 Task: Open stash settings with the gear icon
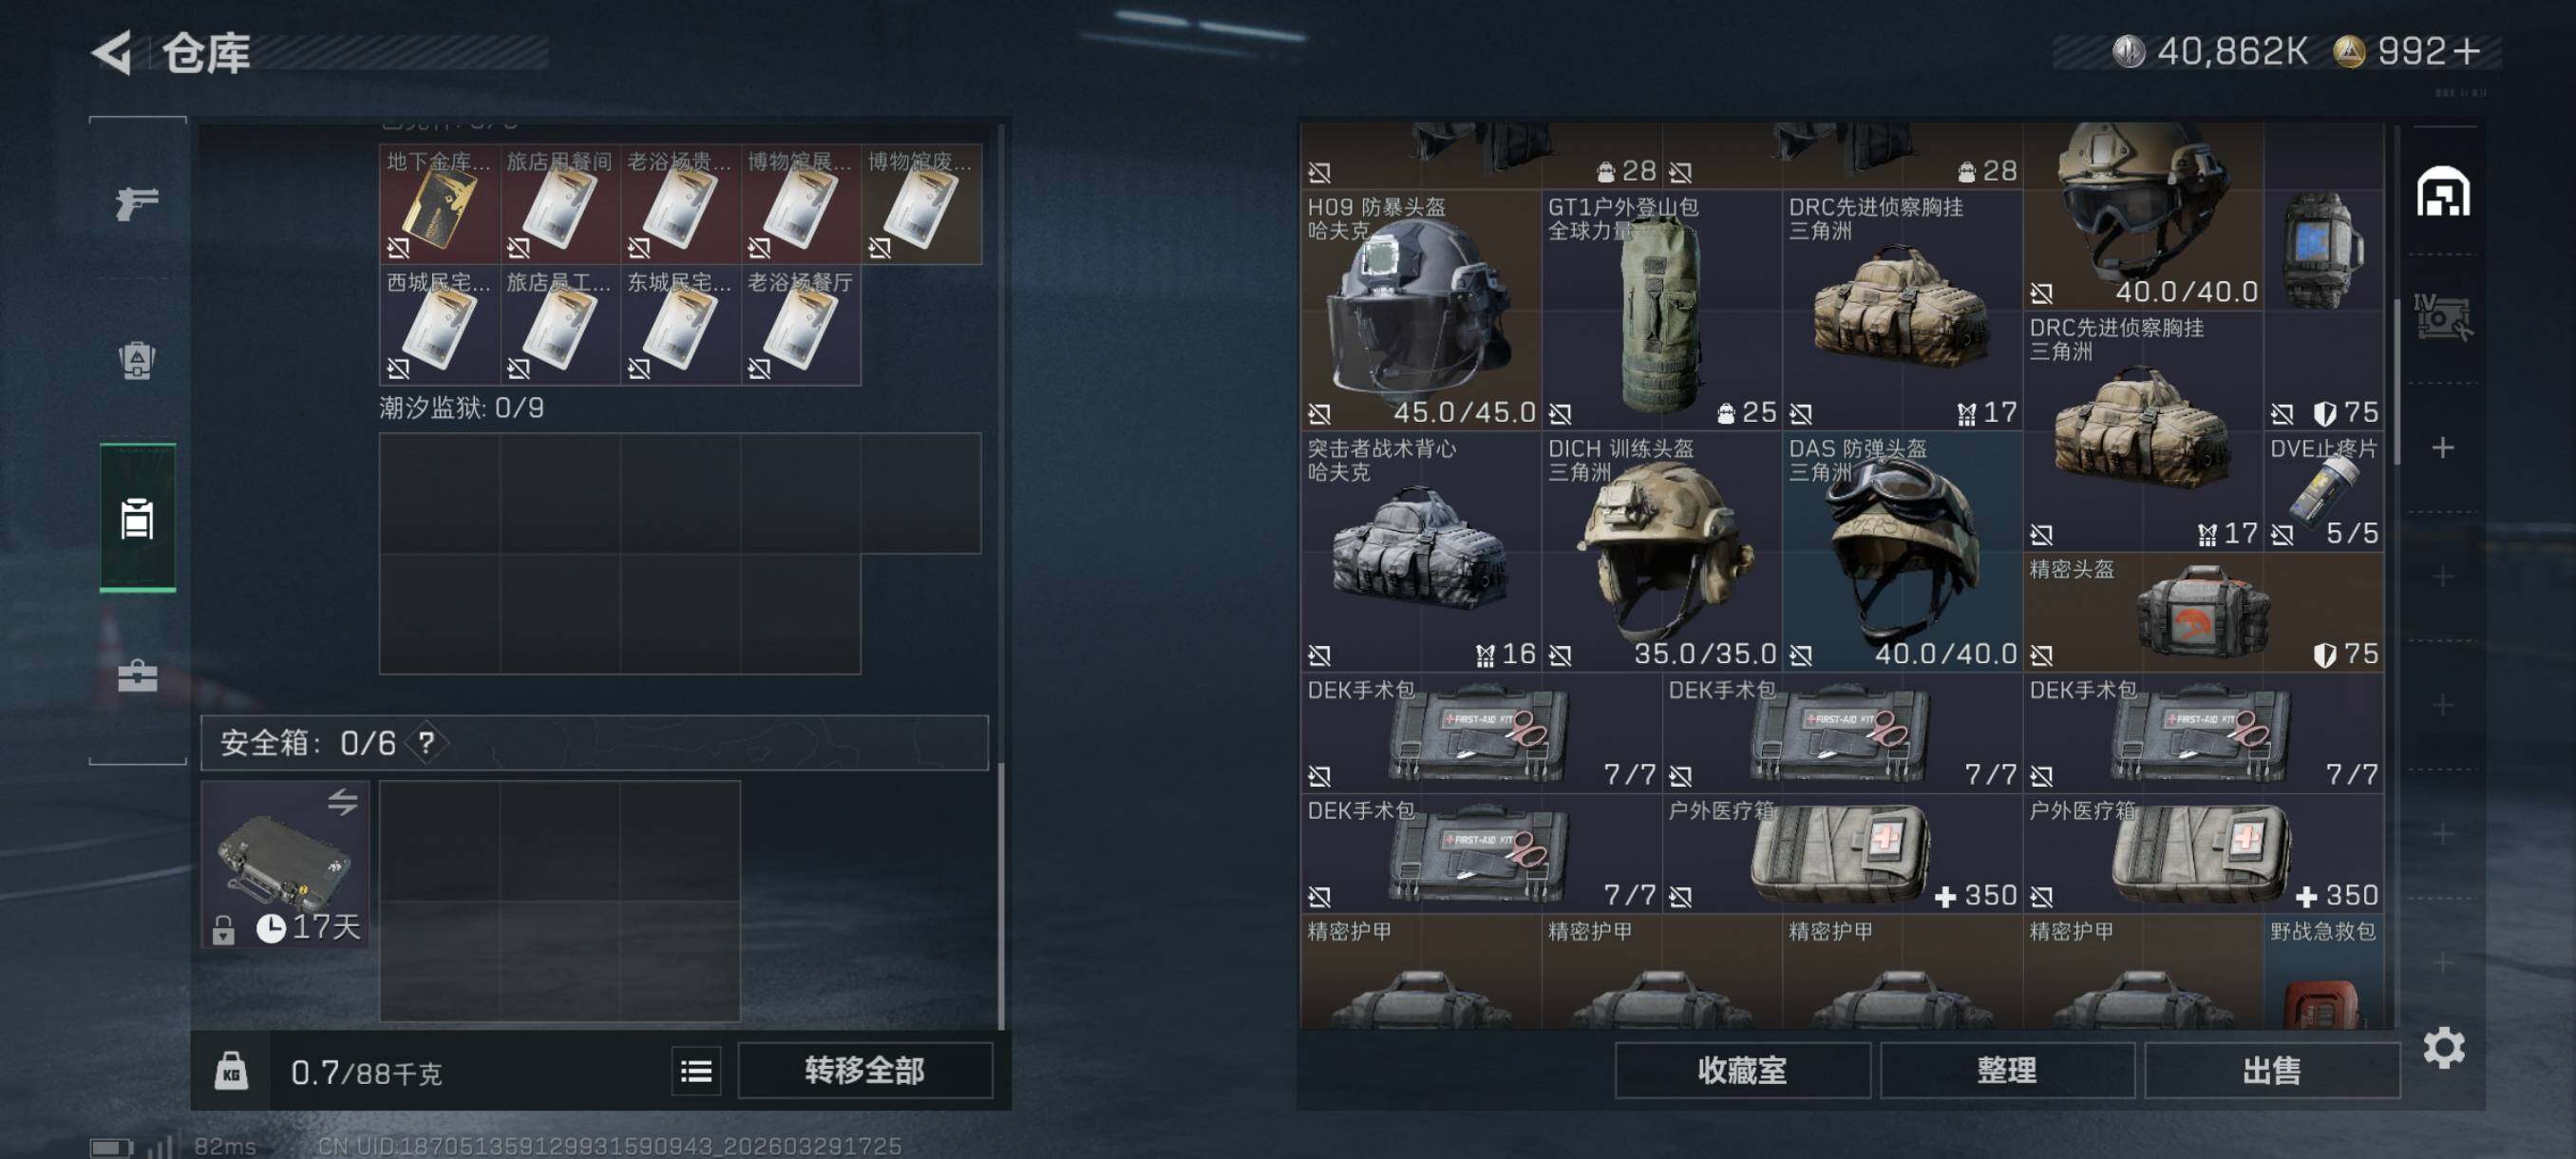click(2443, 1047)
